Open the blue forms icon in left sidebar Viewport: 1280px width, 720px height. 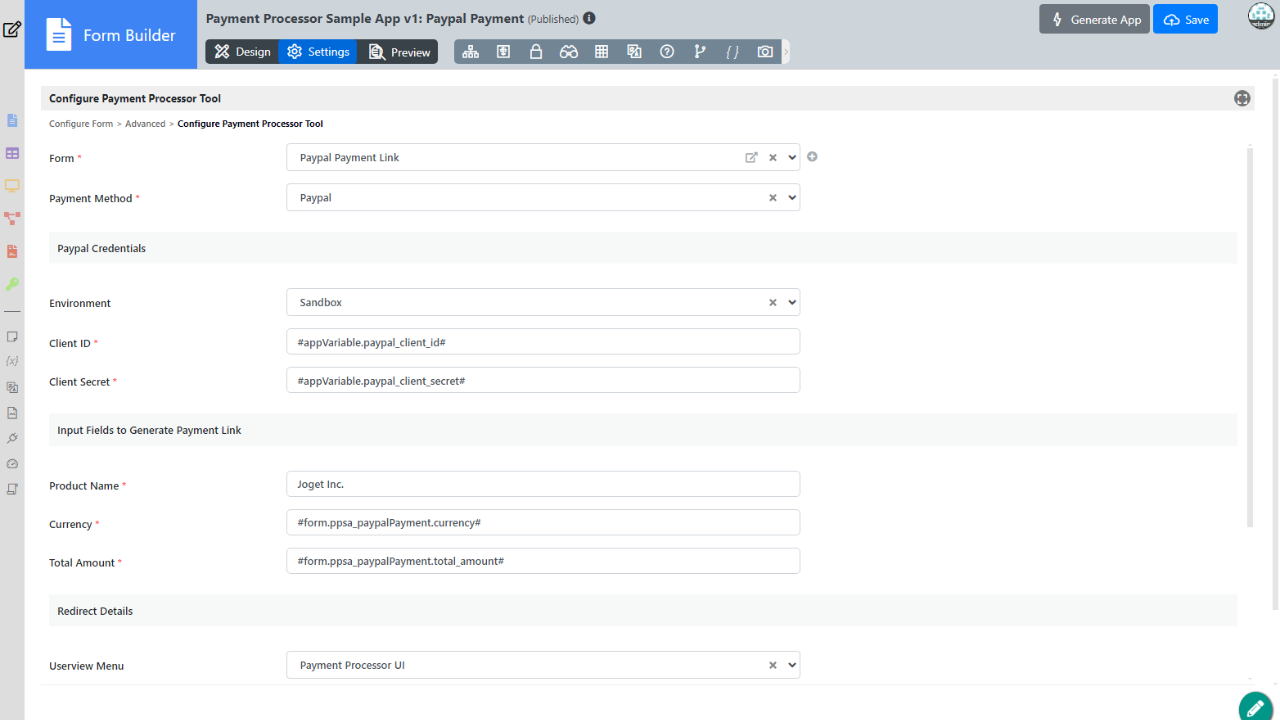point(12,120)
